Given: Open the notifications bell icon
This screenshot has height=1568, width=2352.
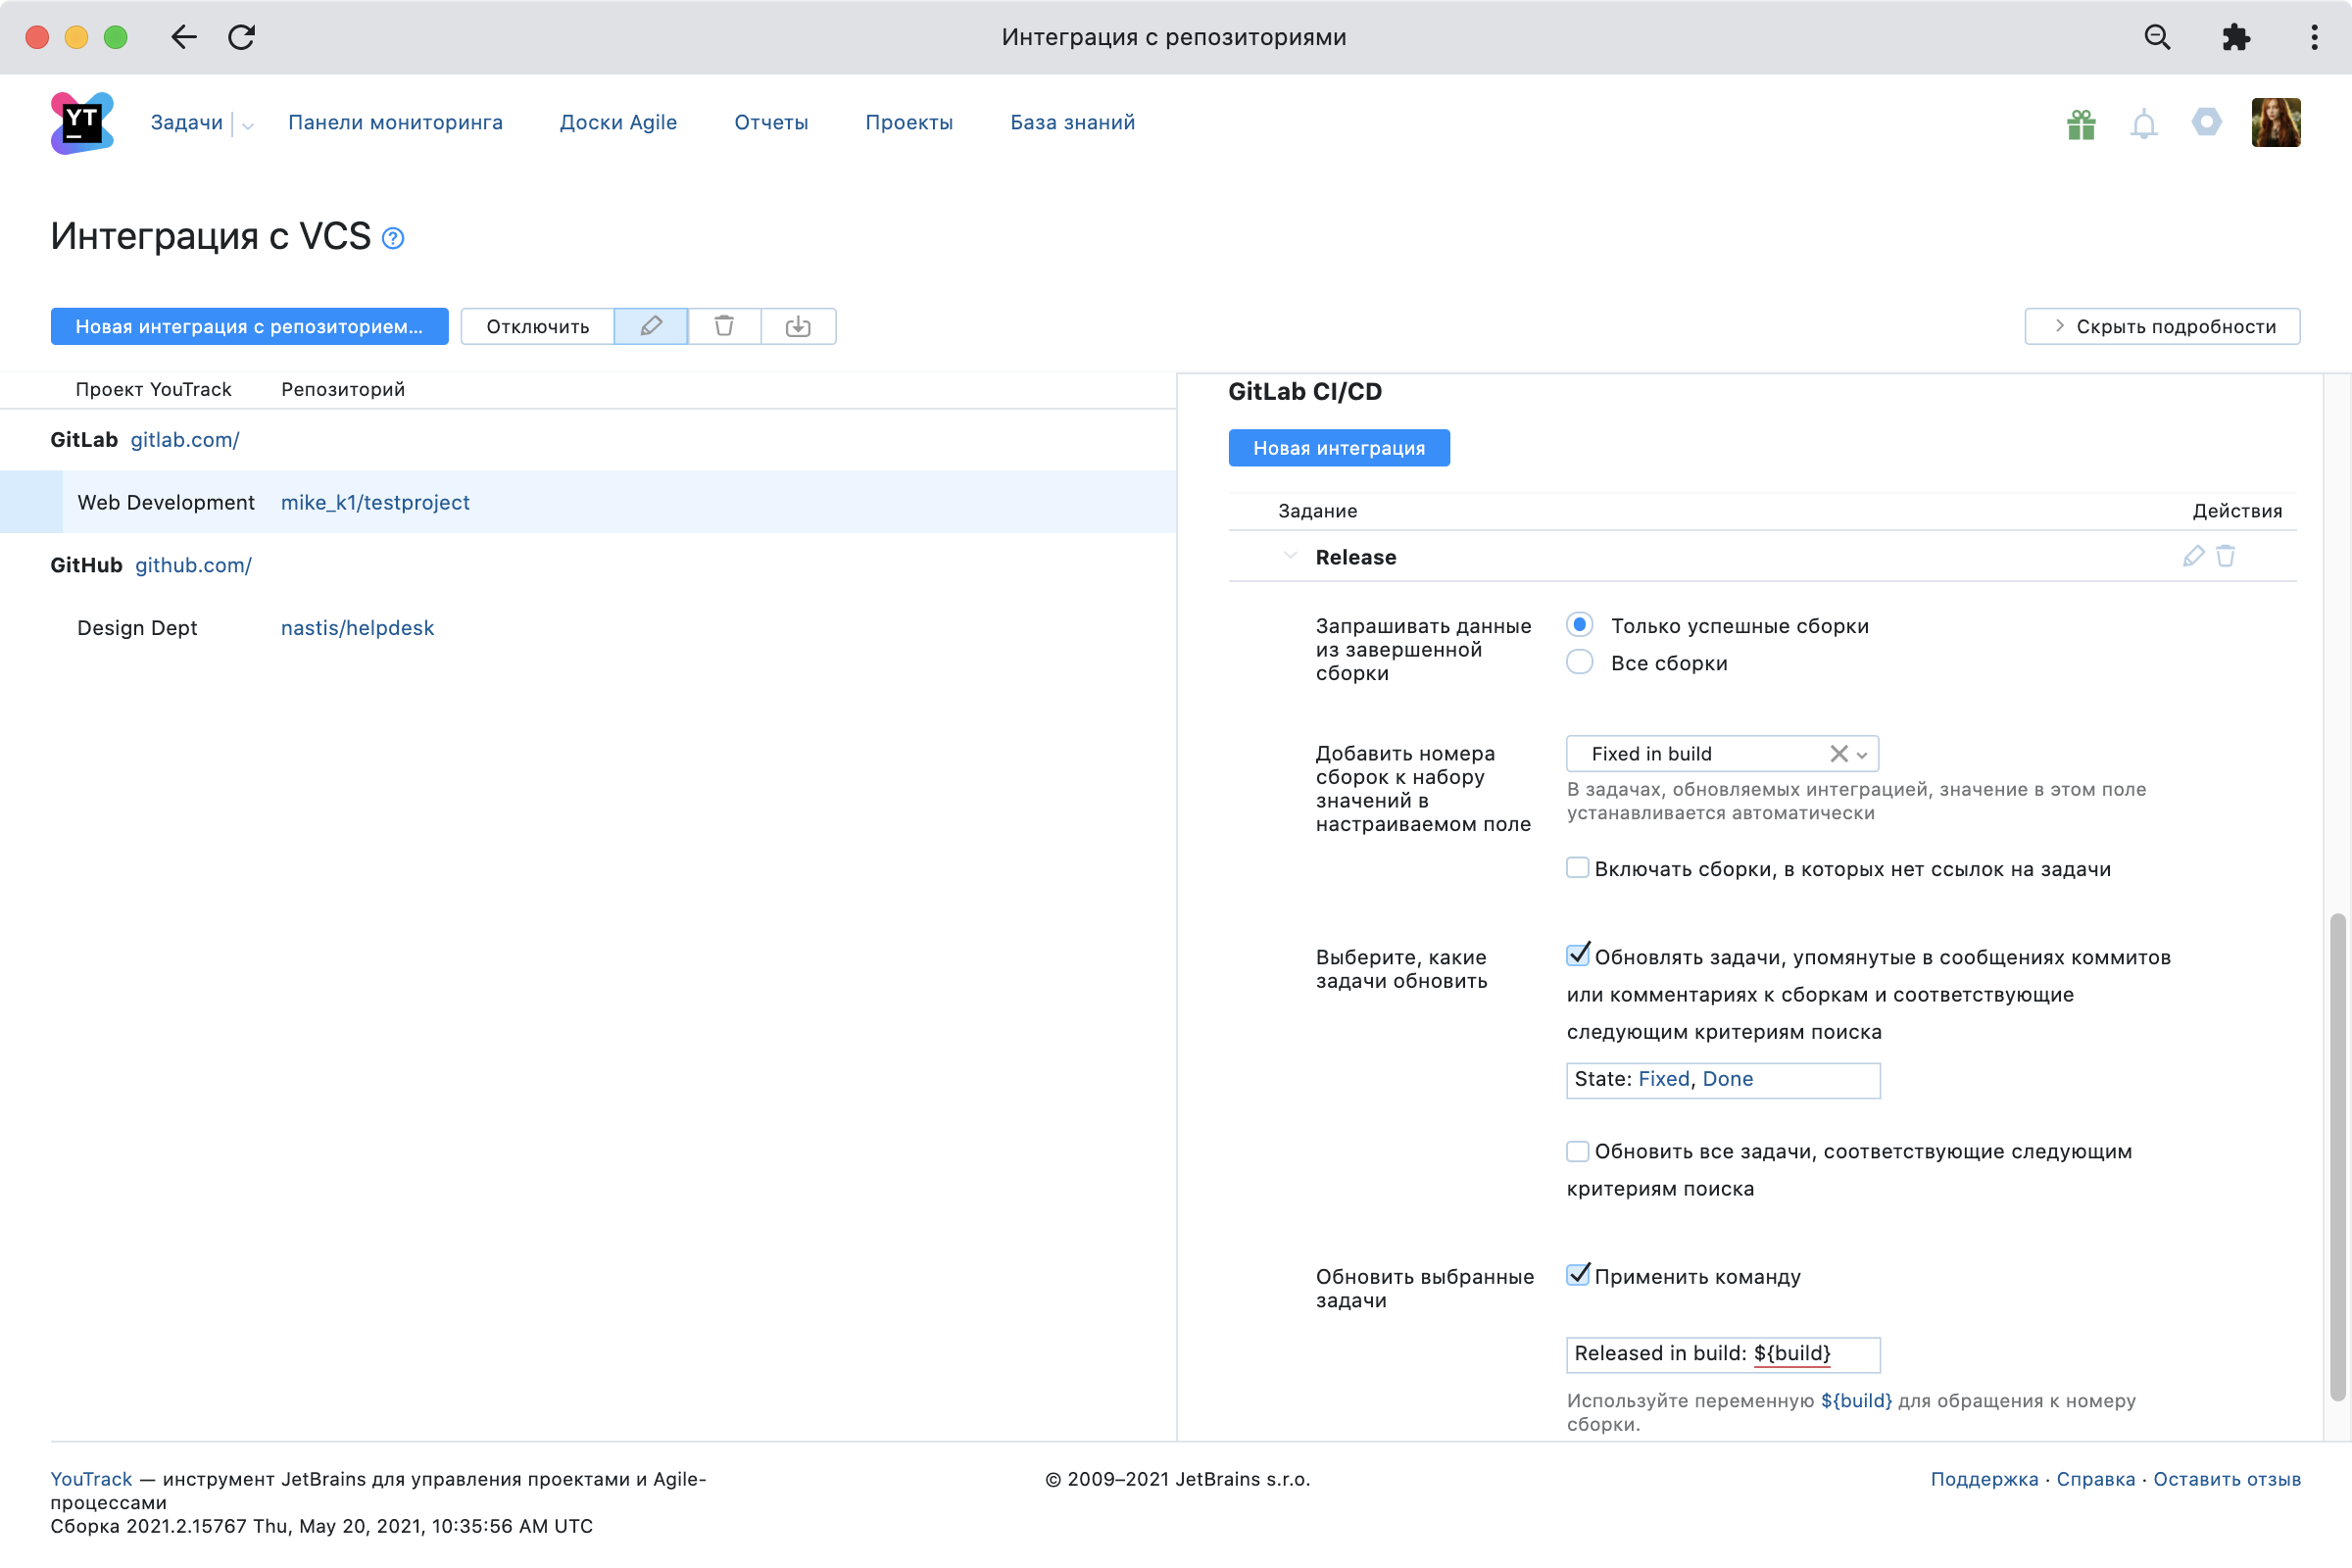Looking at the screenshot, I should 2144,124.
